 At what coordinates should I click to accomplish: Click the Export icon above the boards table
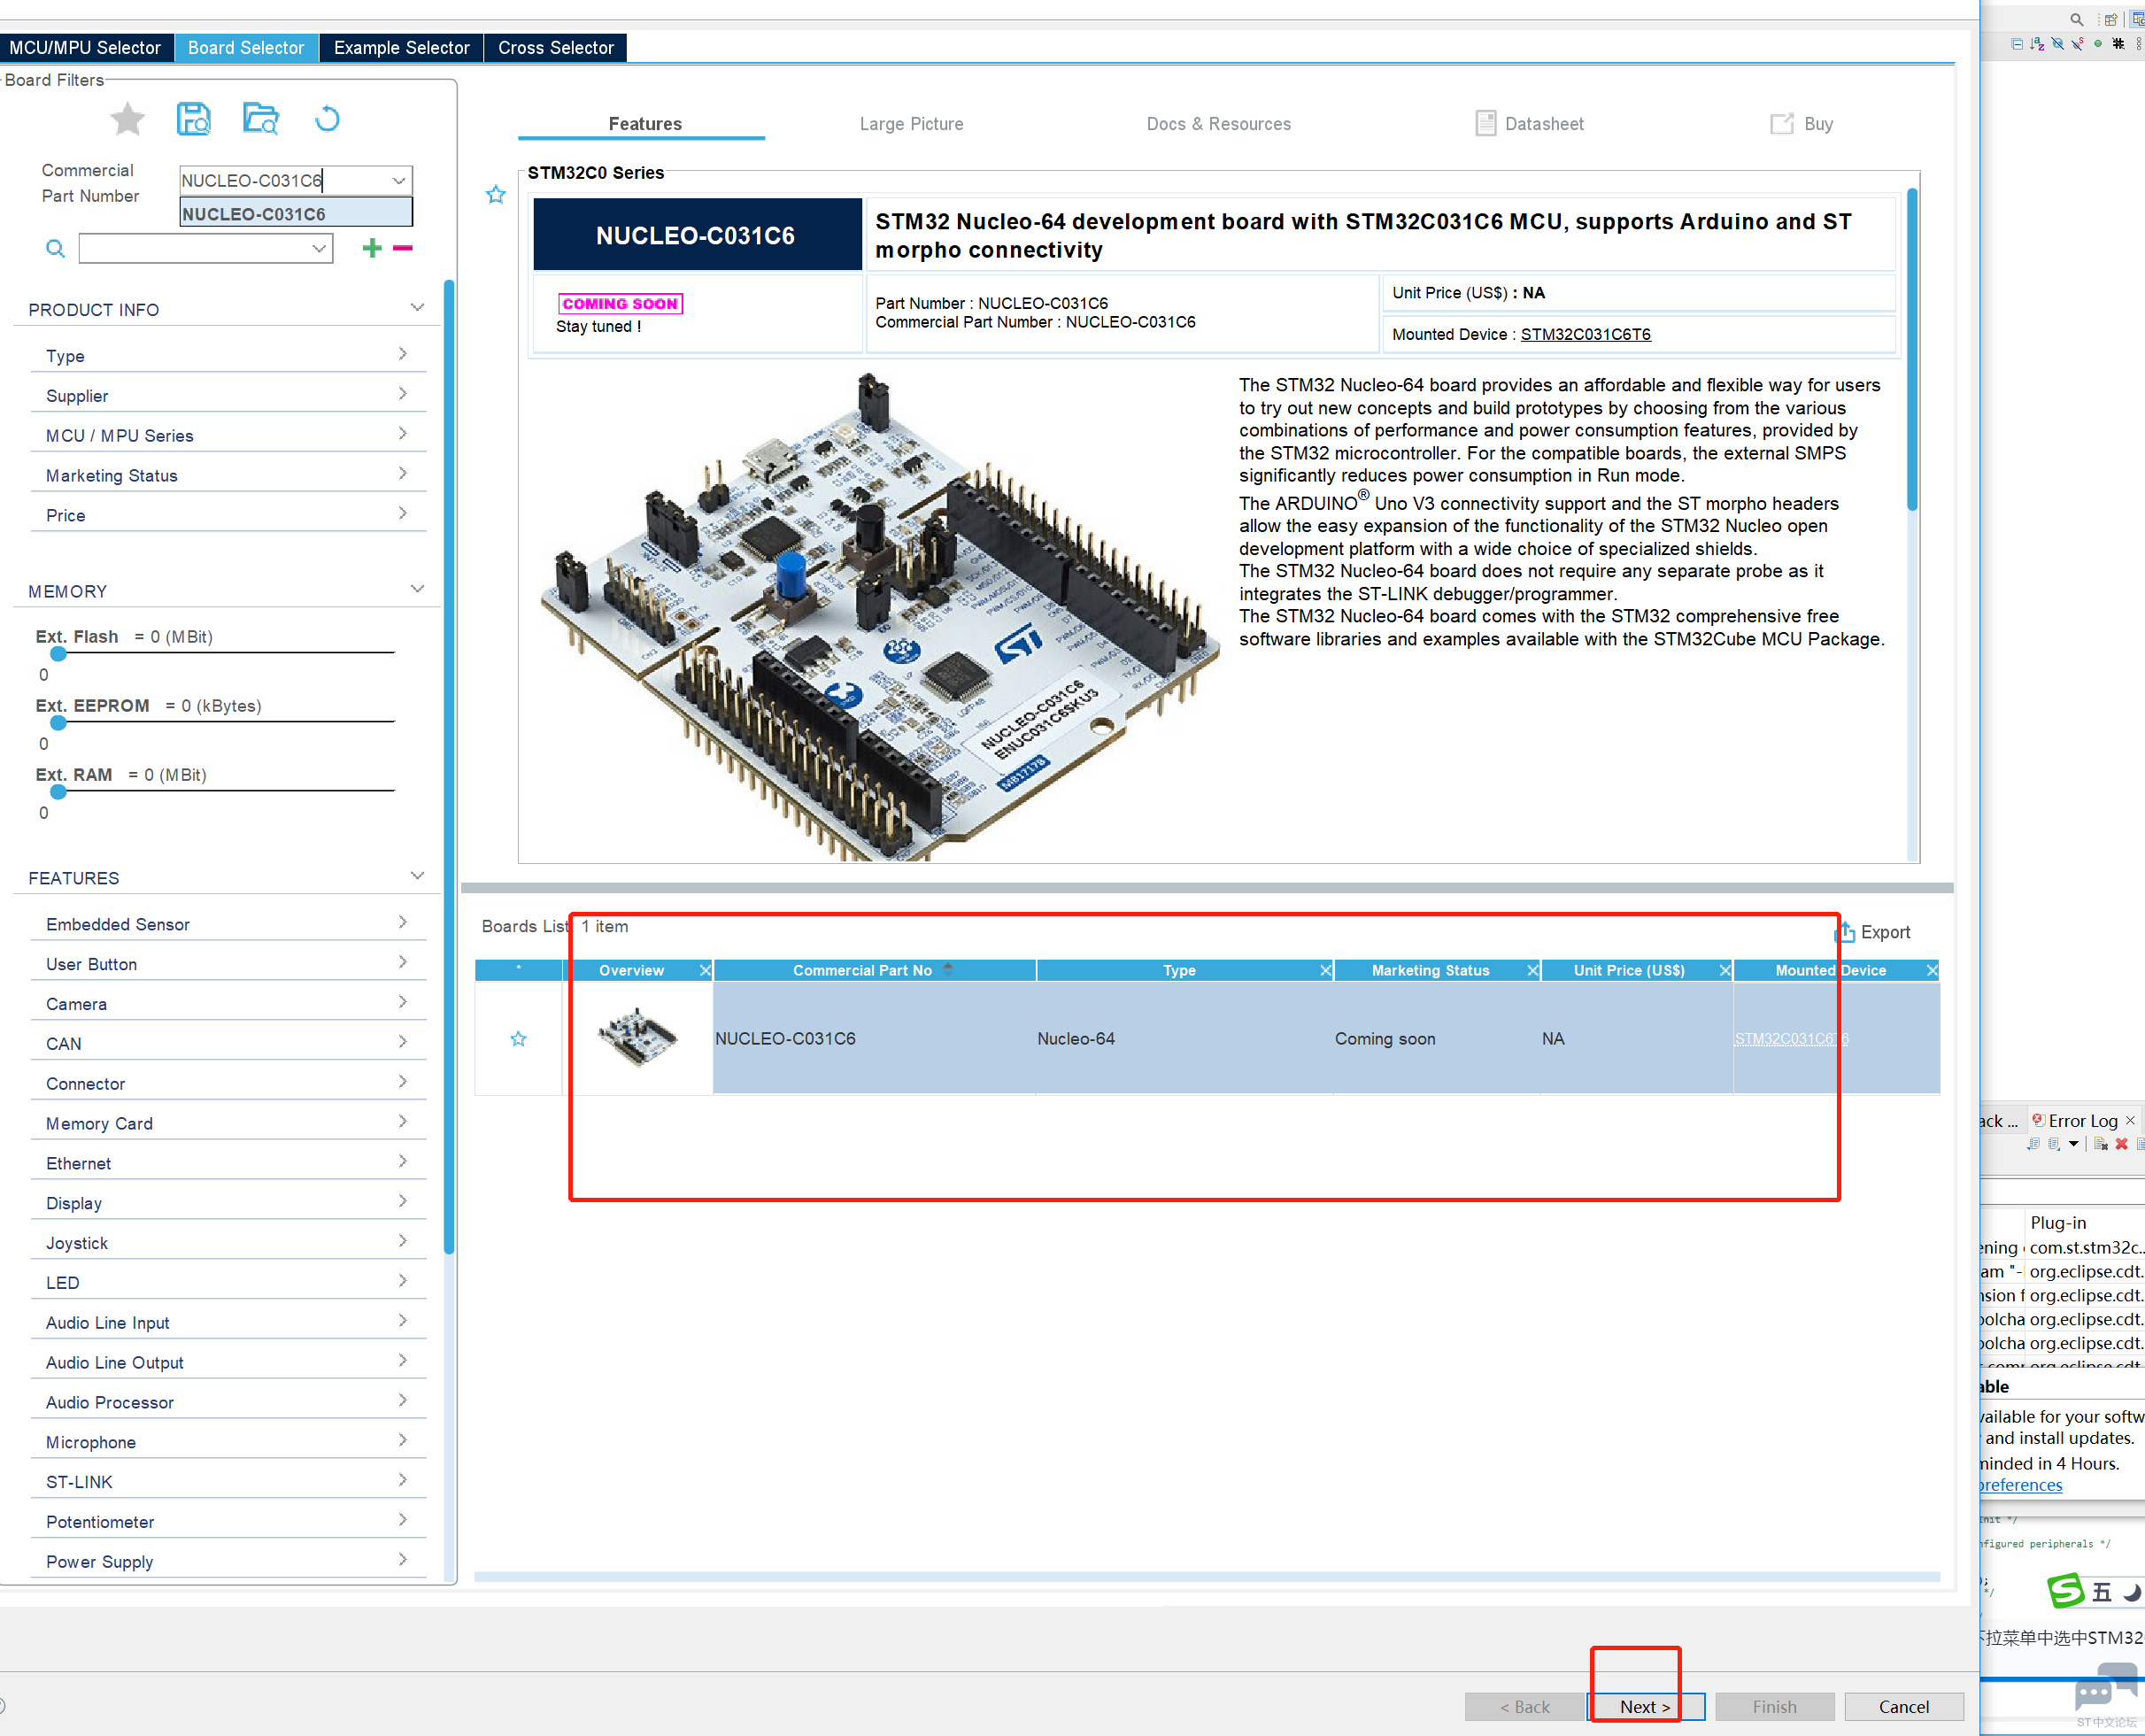tap(1844, 932)
